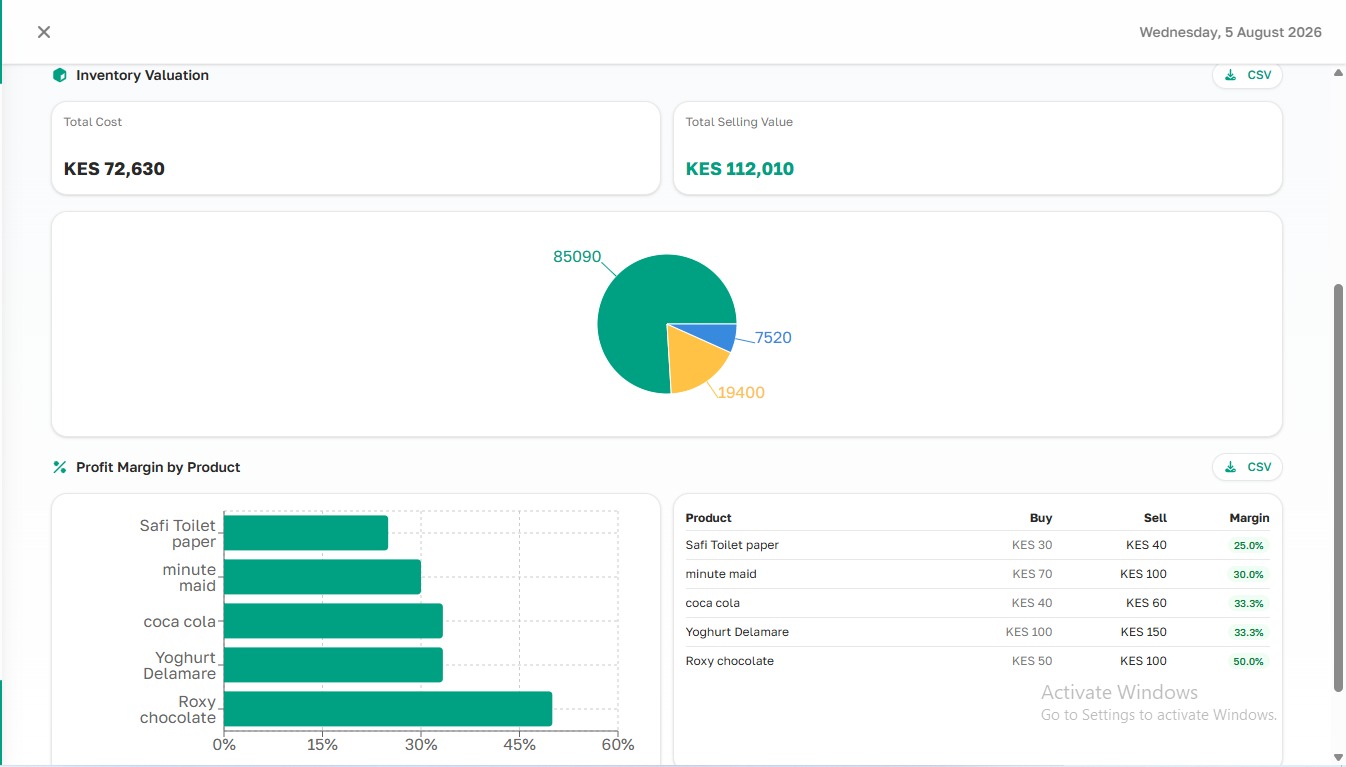Image resolution: width=1346 pixels, height=767 pixels.
Task: Click the vertical scrollbar thumb
Action: pos(1339,487)
